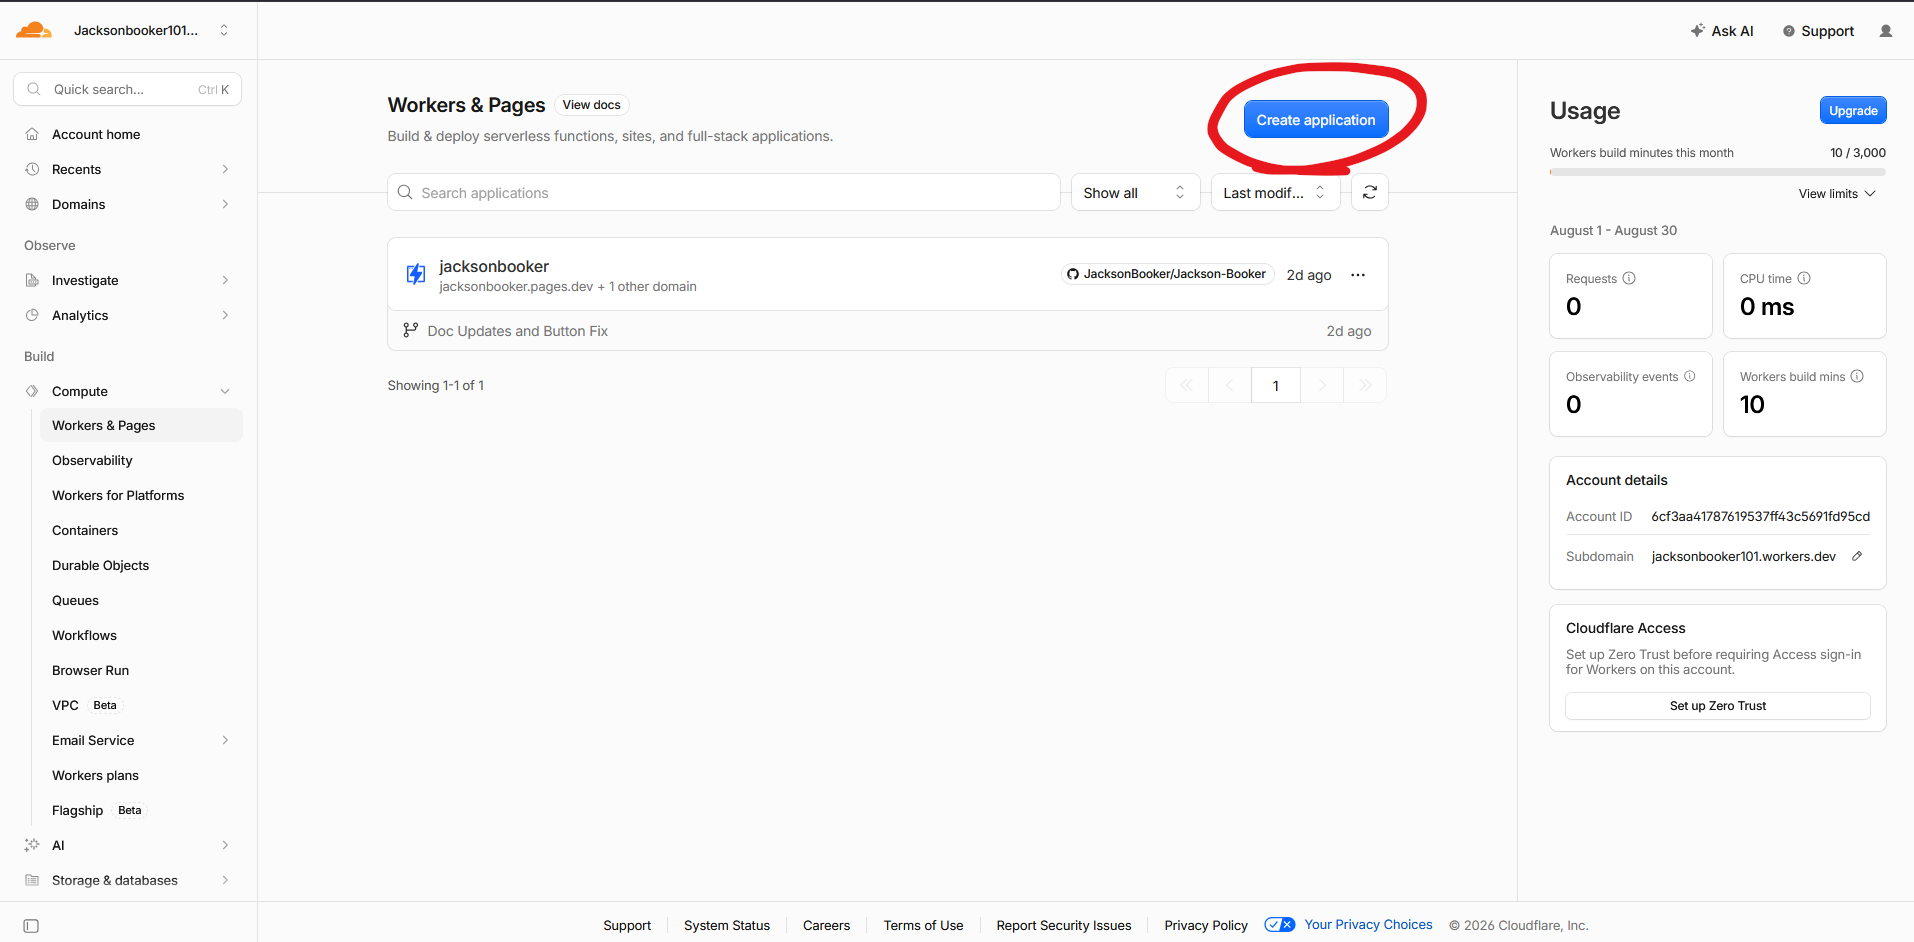1914x942 pixels.
Task: Click the Upgrade button
Action: coord(1853,111)
